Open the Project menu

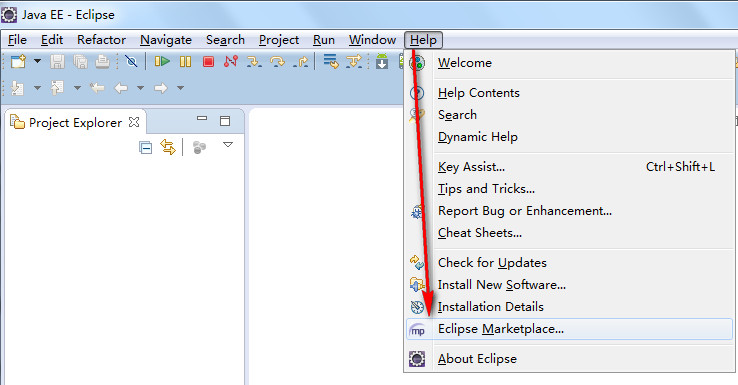point(279,40)
